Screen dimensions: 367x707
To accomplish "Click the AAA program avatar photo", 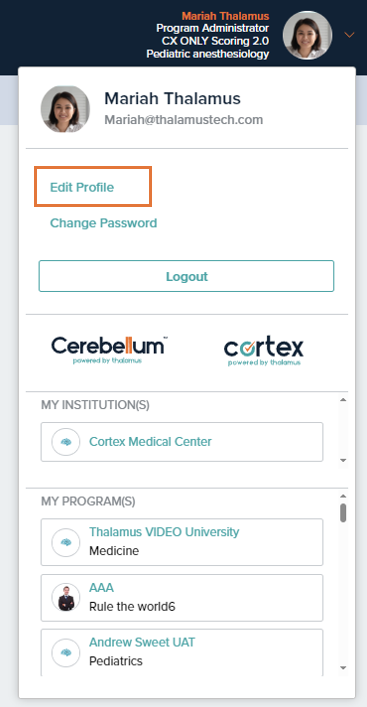I will [x=66, y=597].
